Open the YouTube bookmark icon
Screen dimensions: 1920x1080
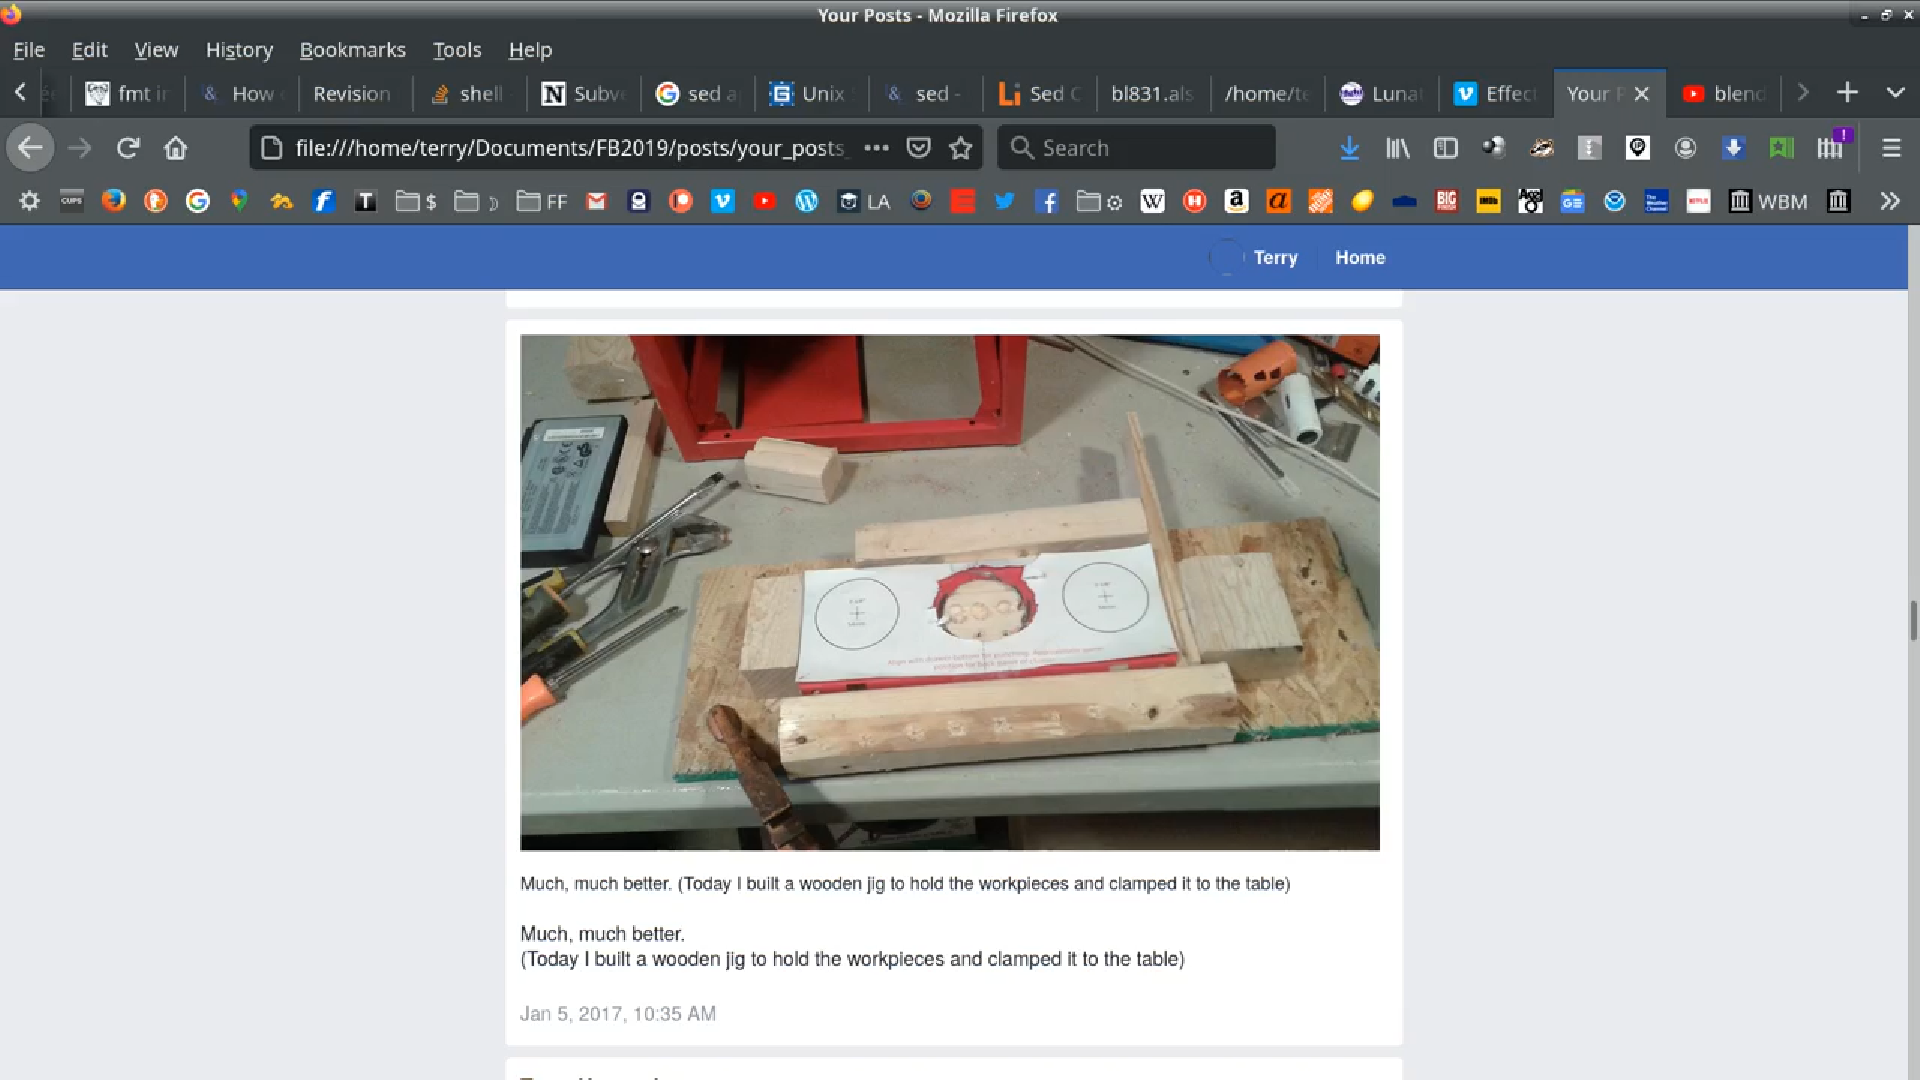point(764,201)
